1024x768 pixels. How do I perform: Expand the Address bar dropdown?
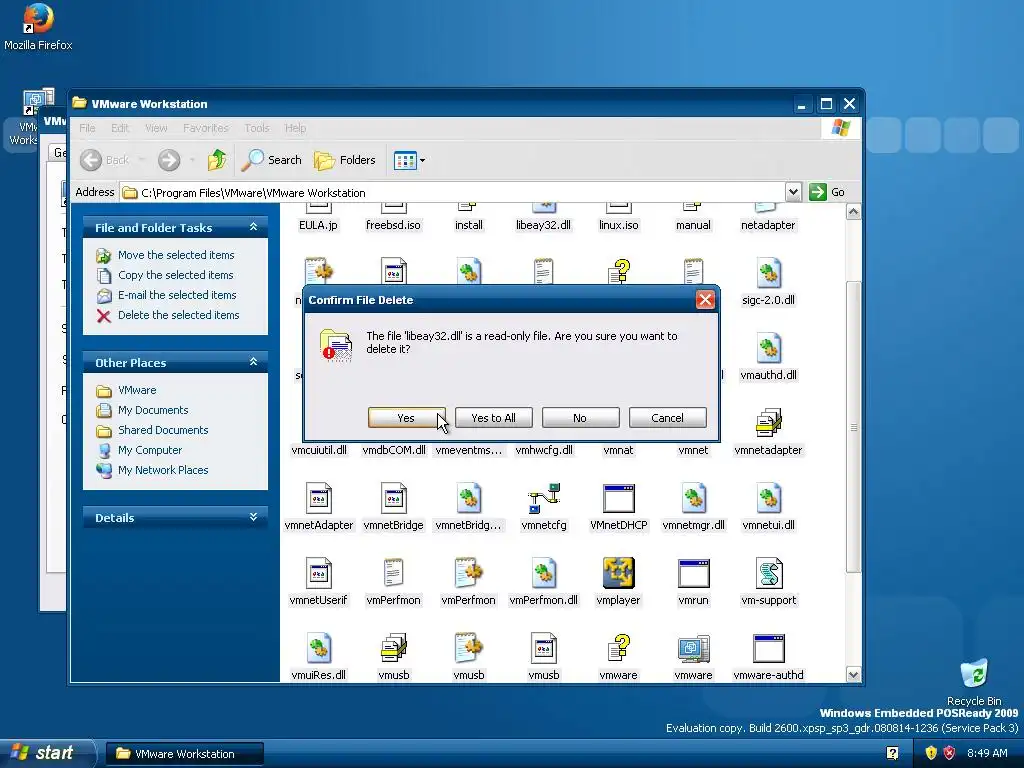pos(793,192)
